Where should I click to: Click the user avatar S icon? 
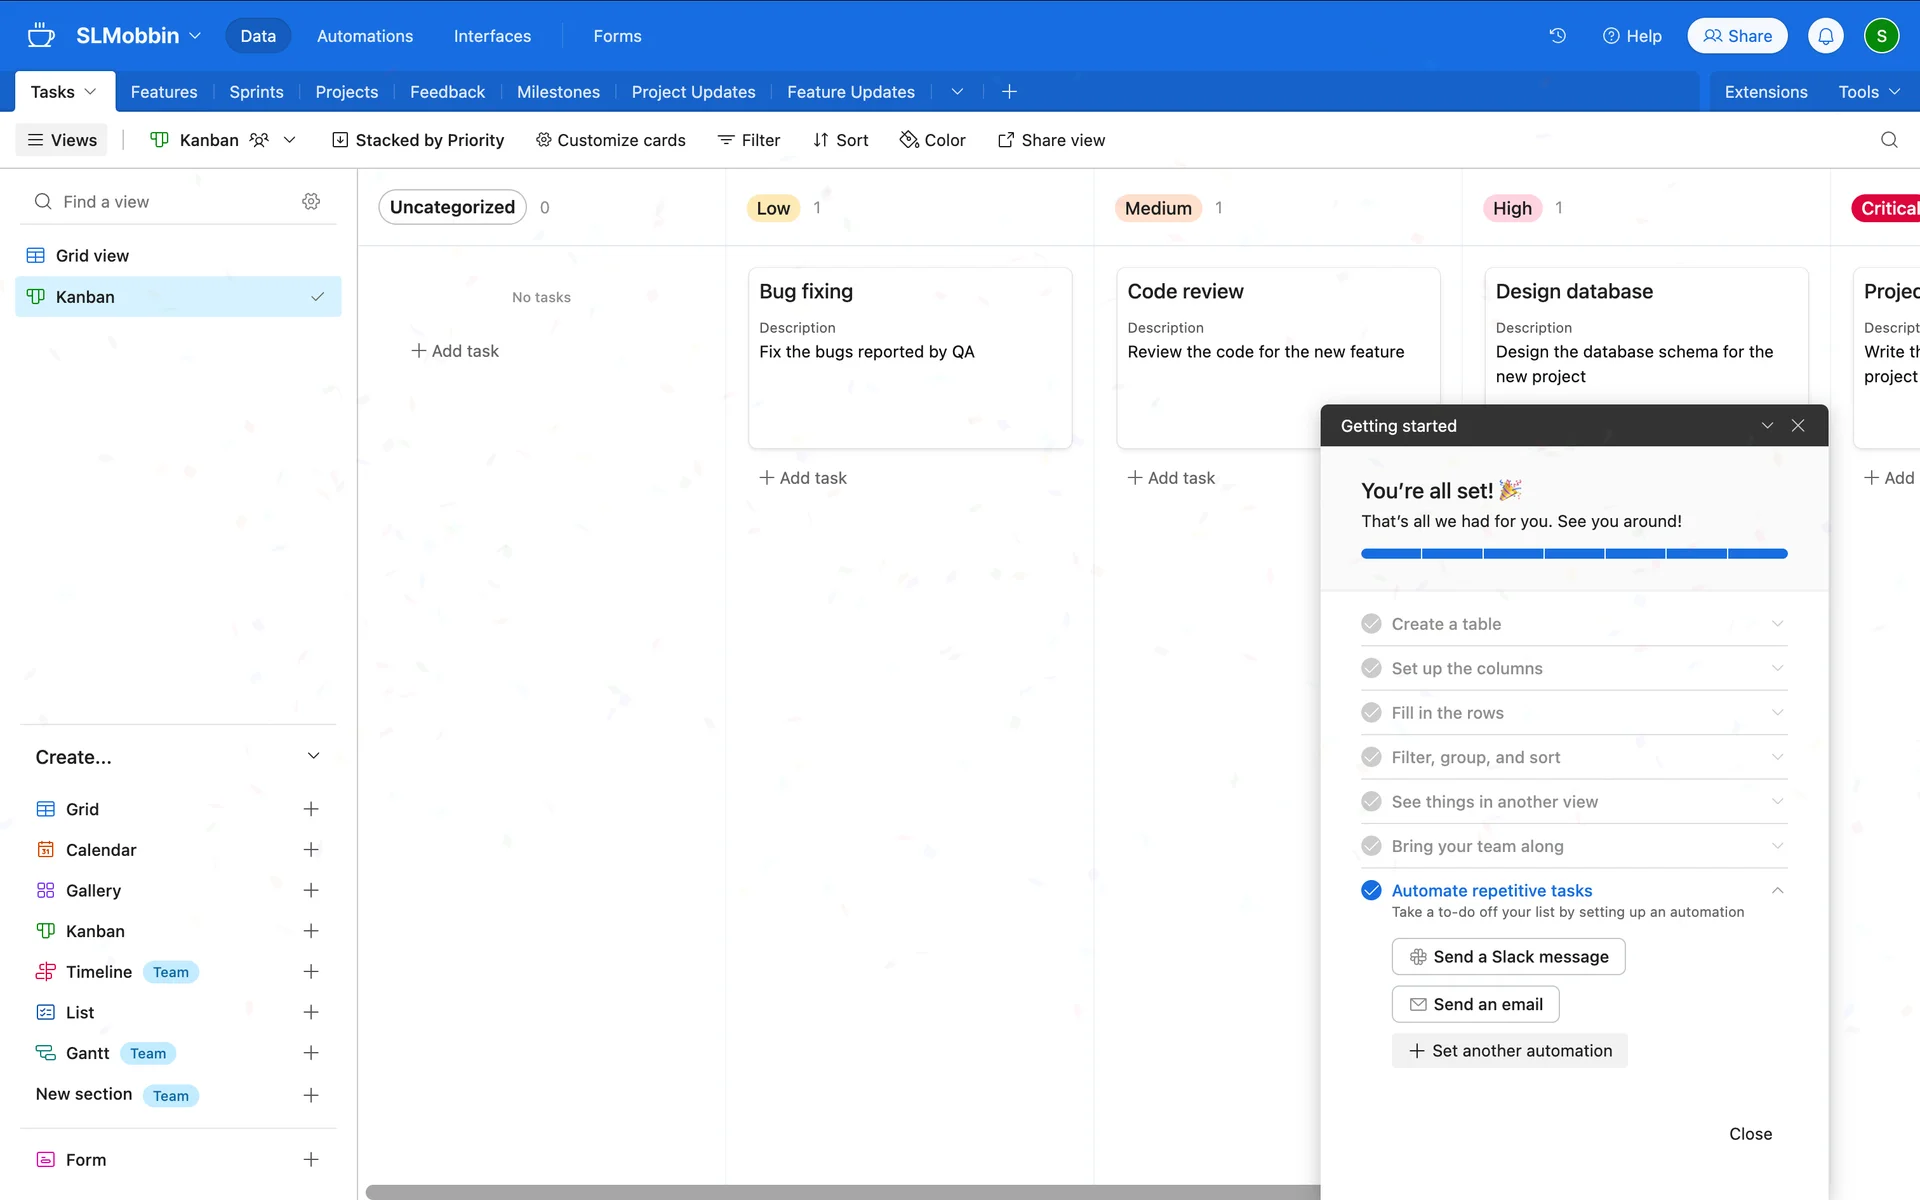click(x=1881, y=36)
